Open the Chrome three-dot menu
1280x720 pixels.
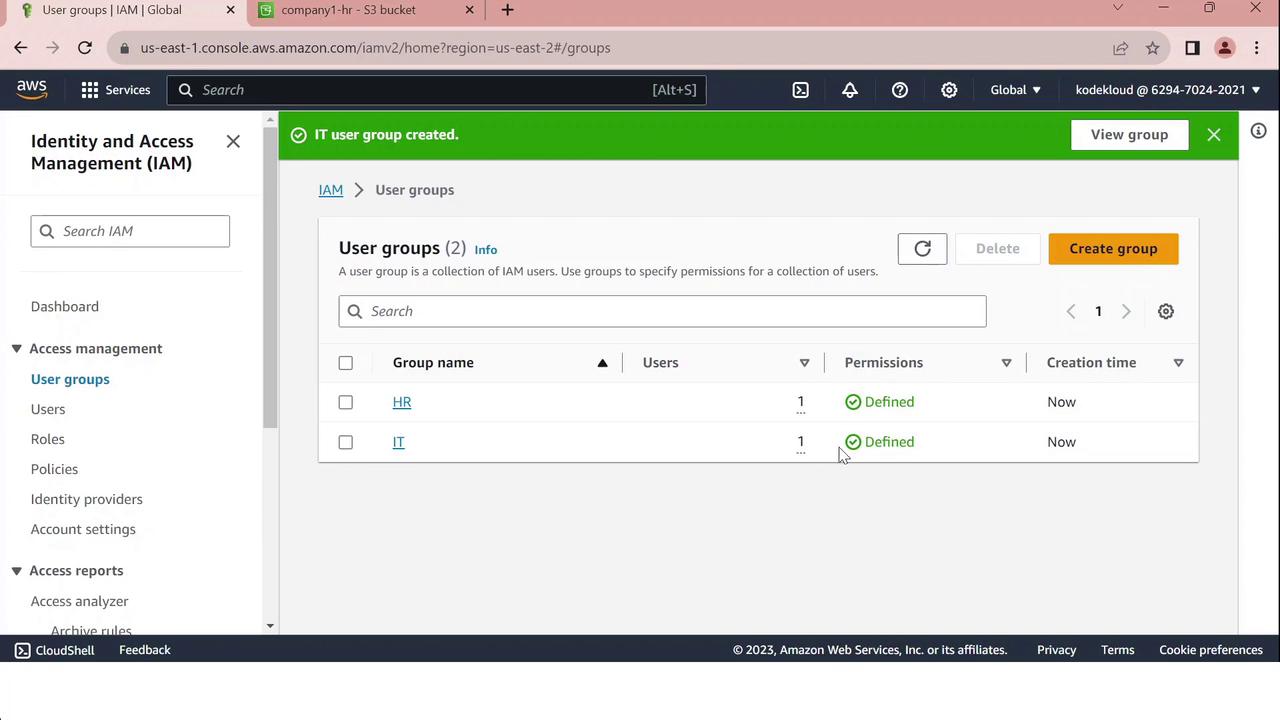1256,48
